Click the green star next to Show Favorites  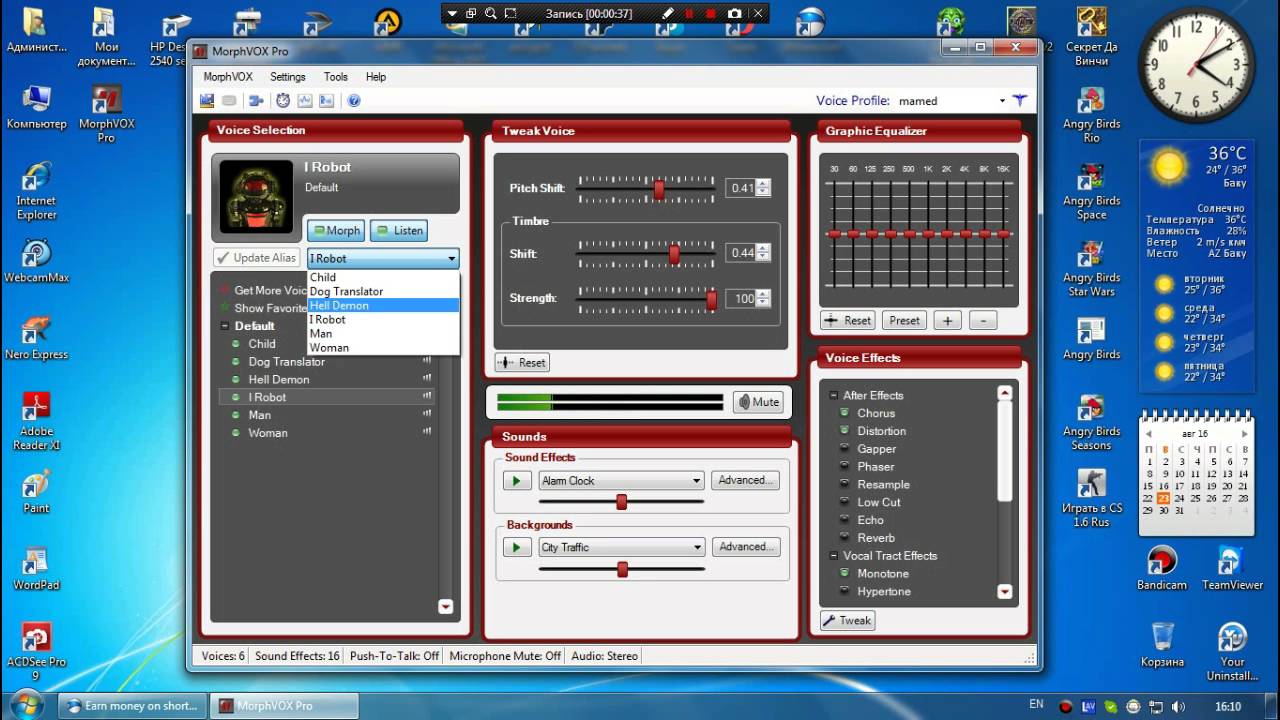tap(225, 308)
